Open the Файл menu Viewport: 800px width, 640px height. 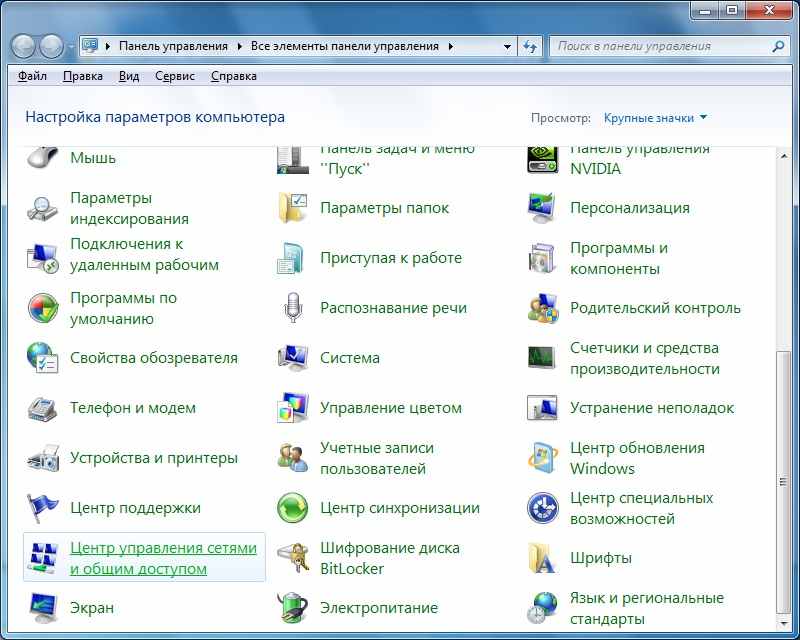click(32, 76)
